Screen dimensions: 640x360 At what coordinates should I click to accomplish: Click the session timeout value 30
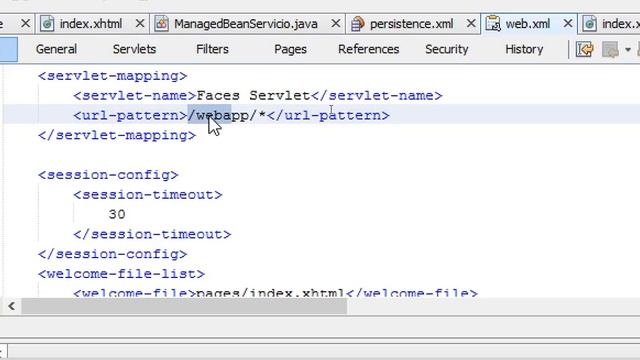[117, 215]
